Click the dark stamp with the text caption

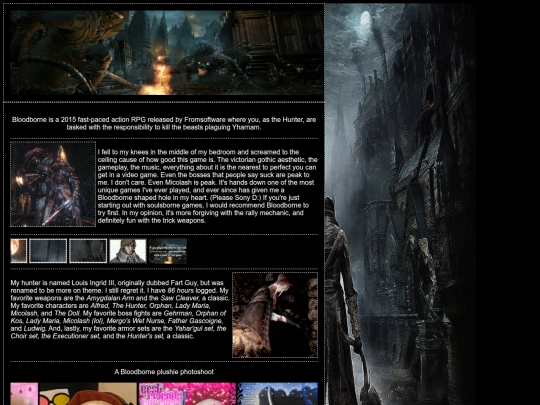[168, 251]
